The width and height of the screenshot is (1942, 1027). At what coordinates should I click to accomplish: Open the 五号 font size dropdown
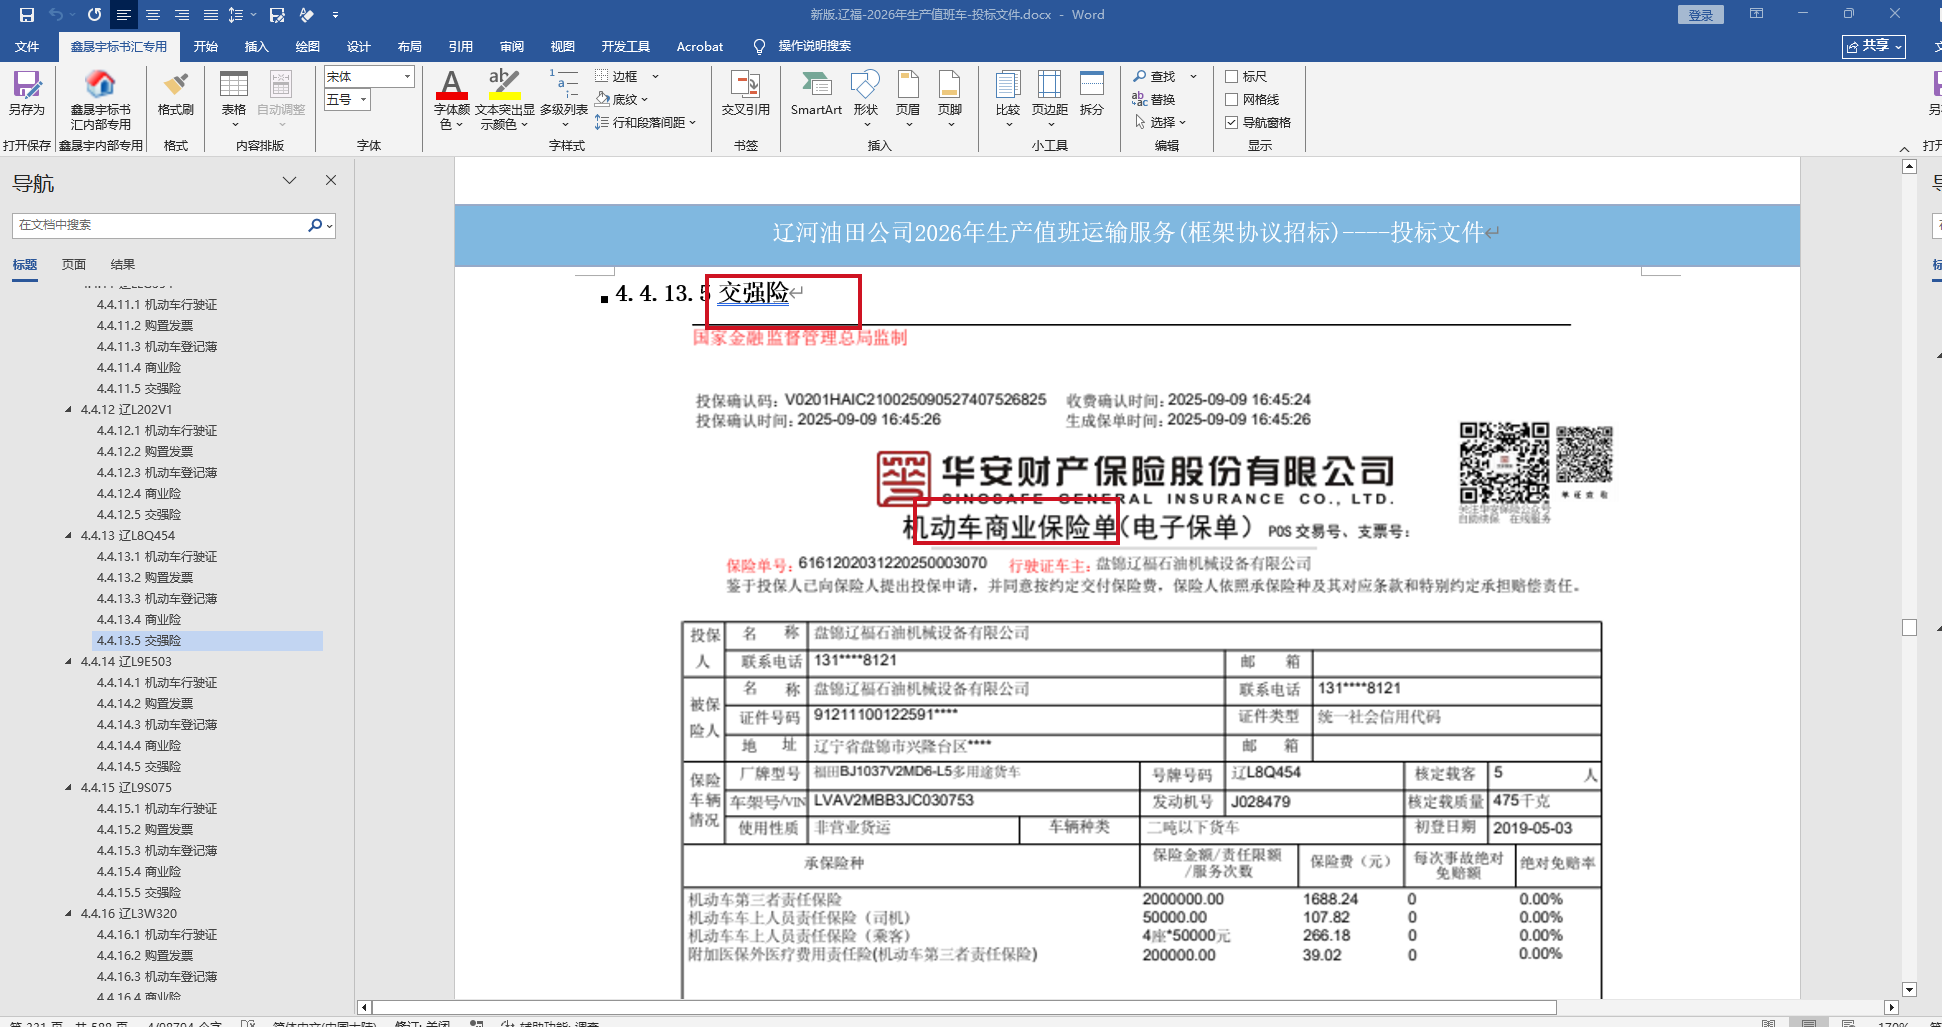(x=364, y=99)
